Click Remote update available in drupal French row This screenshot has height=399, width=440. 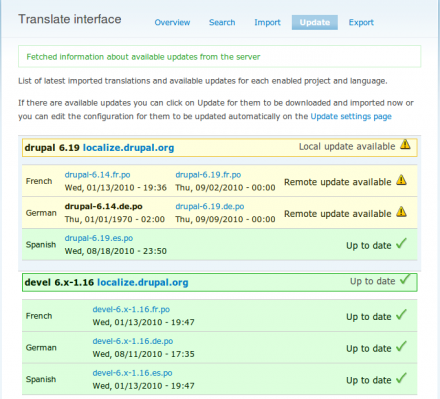tap(338, 182)
